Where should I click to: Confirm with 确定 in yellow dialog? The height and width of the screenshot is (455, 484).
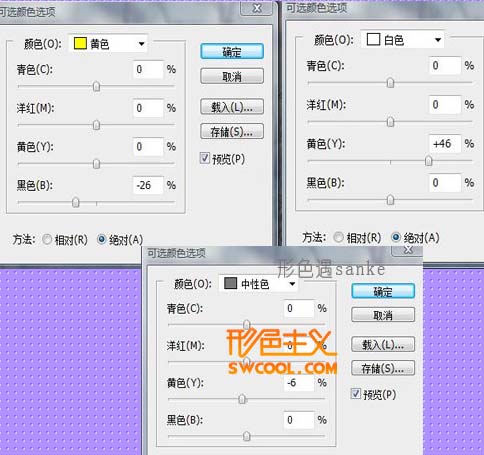click(232, 52)
